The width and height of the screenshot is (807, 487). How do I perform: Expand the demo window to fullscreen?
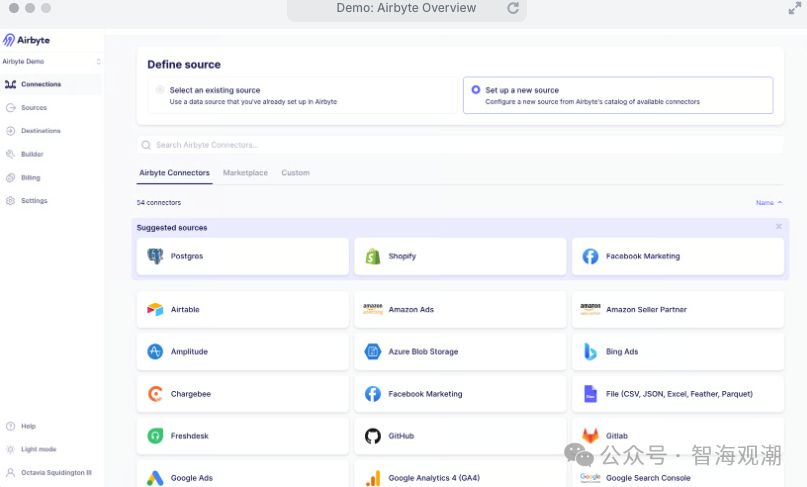pos(795,8)
